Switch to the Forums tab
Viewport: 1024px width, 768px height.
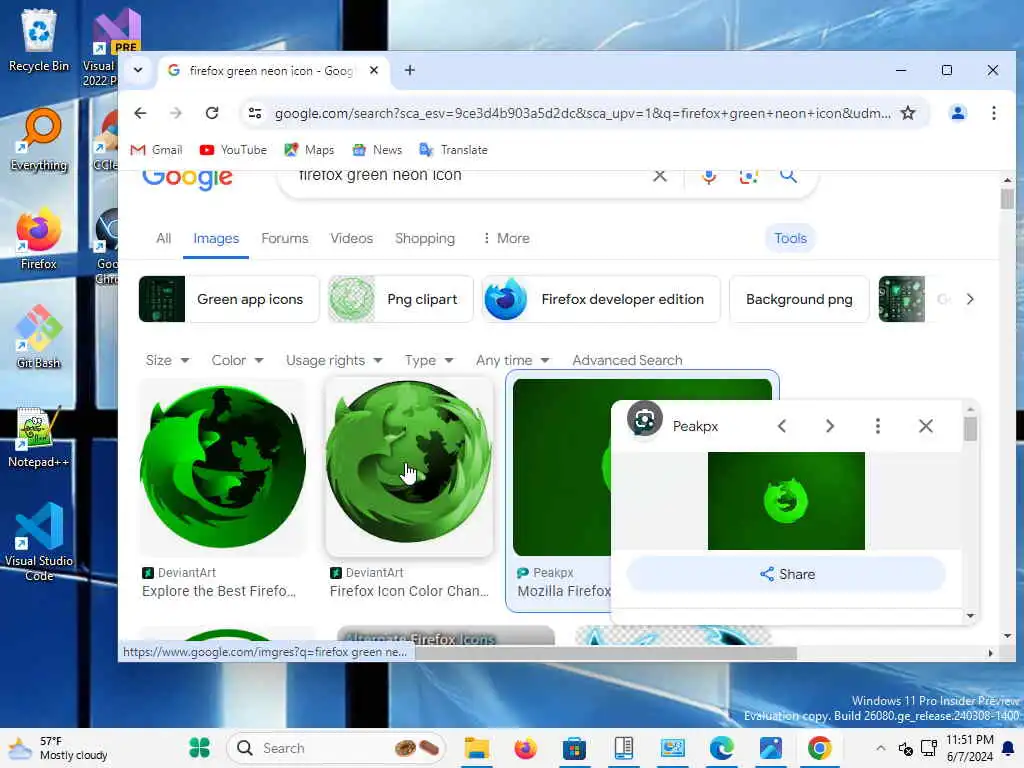coord(285,238)
